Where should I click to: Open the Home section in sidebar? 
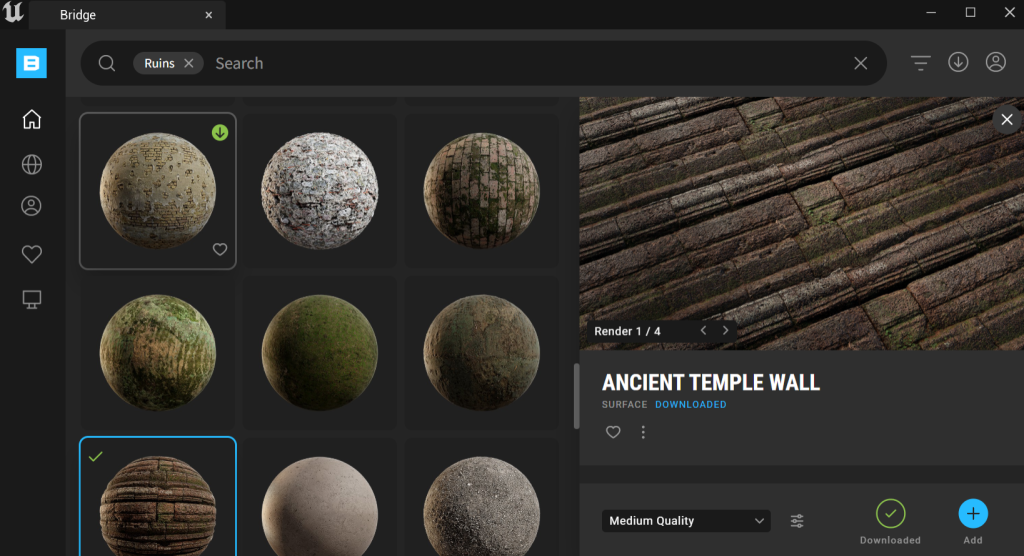click(32, 120)
